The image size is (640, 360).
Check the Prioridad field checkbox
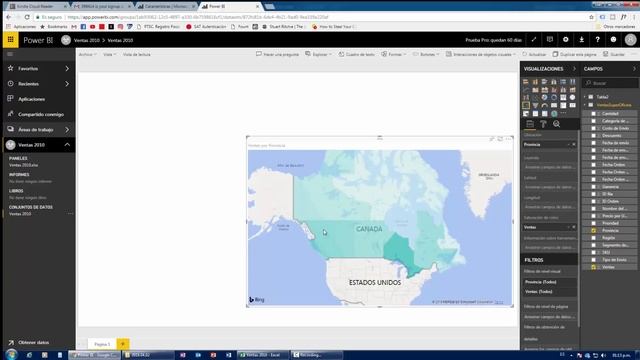[593, 223]
